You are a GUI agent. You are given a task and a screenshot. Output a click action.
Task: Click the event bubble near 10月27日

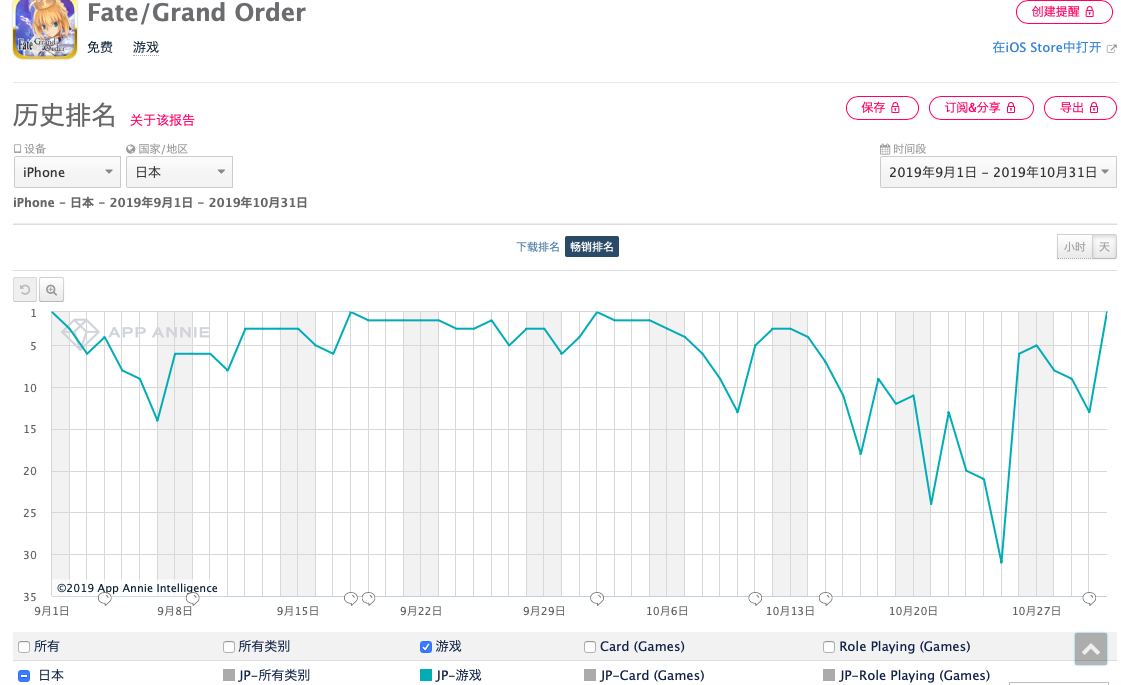coord(1089,598)
